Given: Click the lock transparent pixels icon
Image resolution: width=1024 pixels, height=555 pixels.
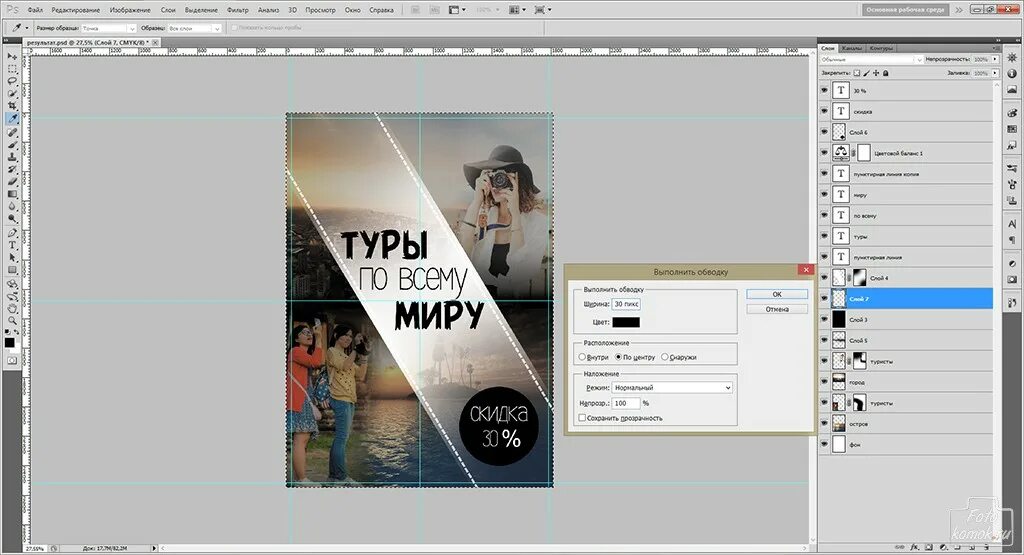Looking at the screenshot, I should pyautogui.click(x=857, y=73).
